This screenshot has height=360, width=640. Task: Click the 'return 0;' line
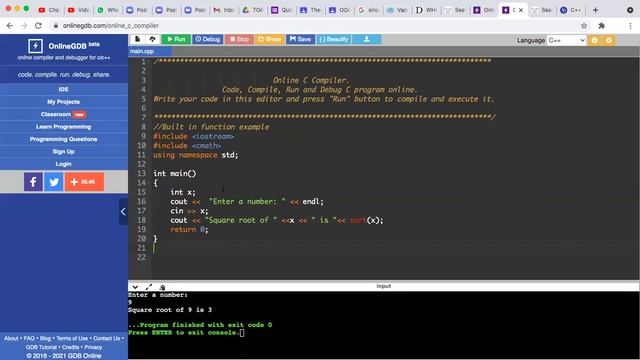pos(189,229)
